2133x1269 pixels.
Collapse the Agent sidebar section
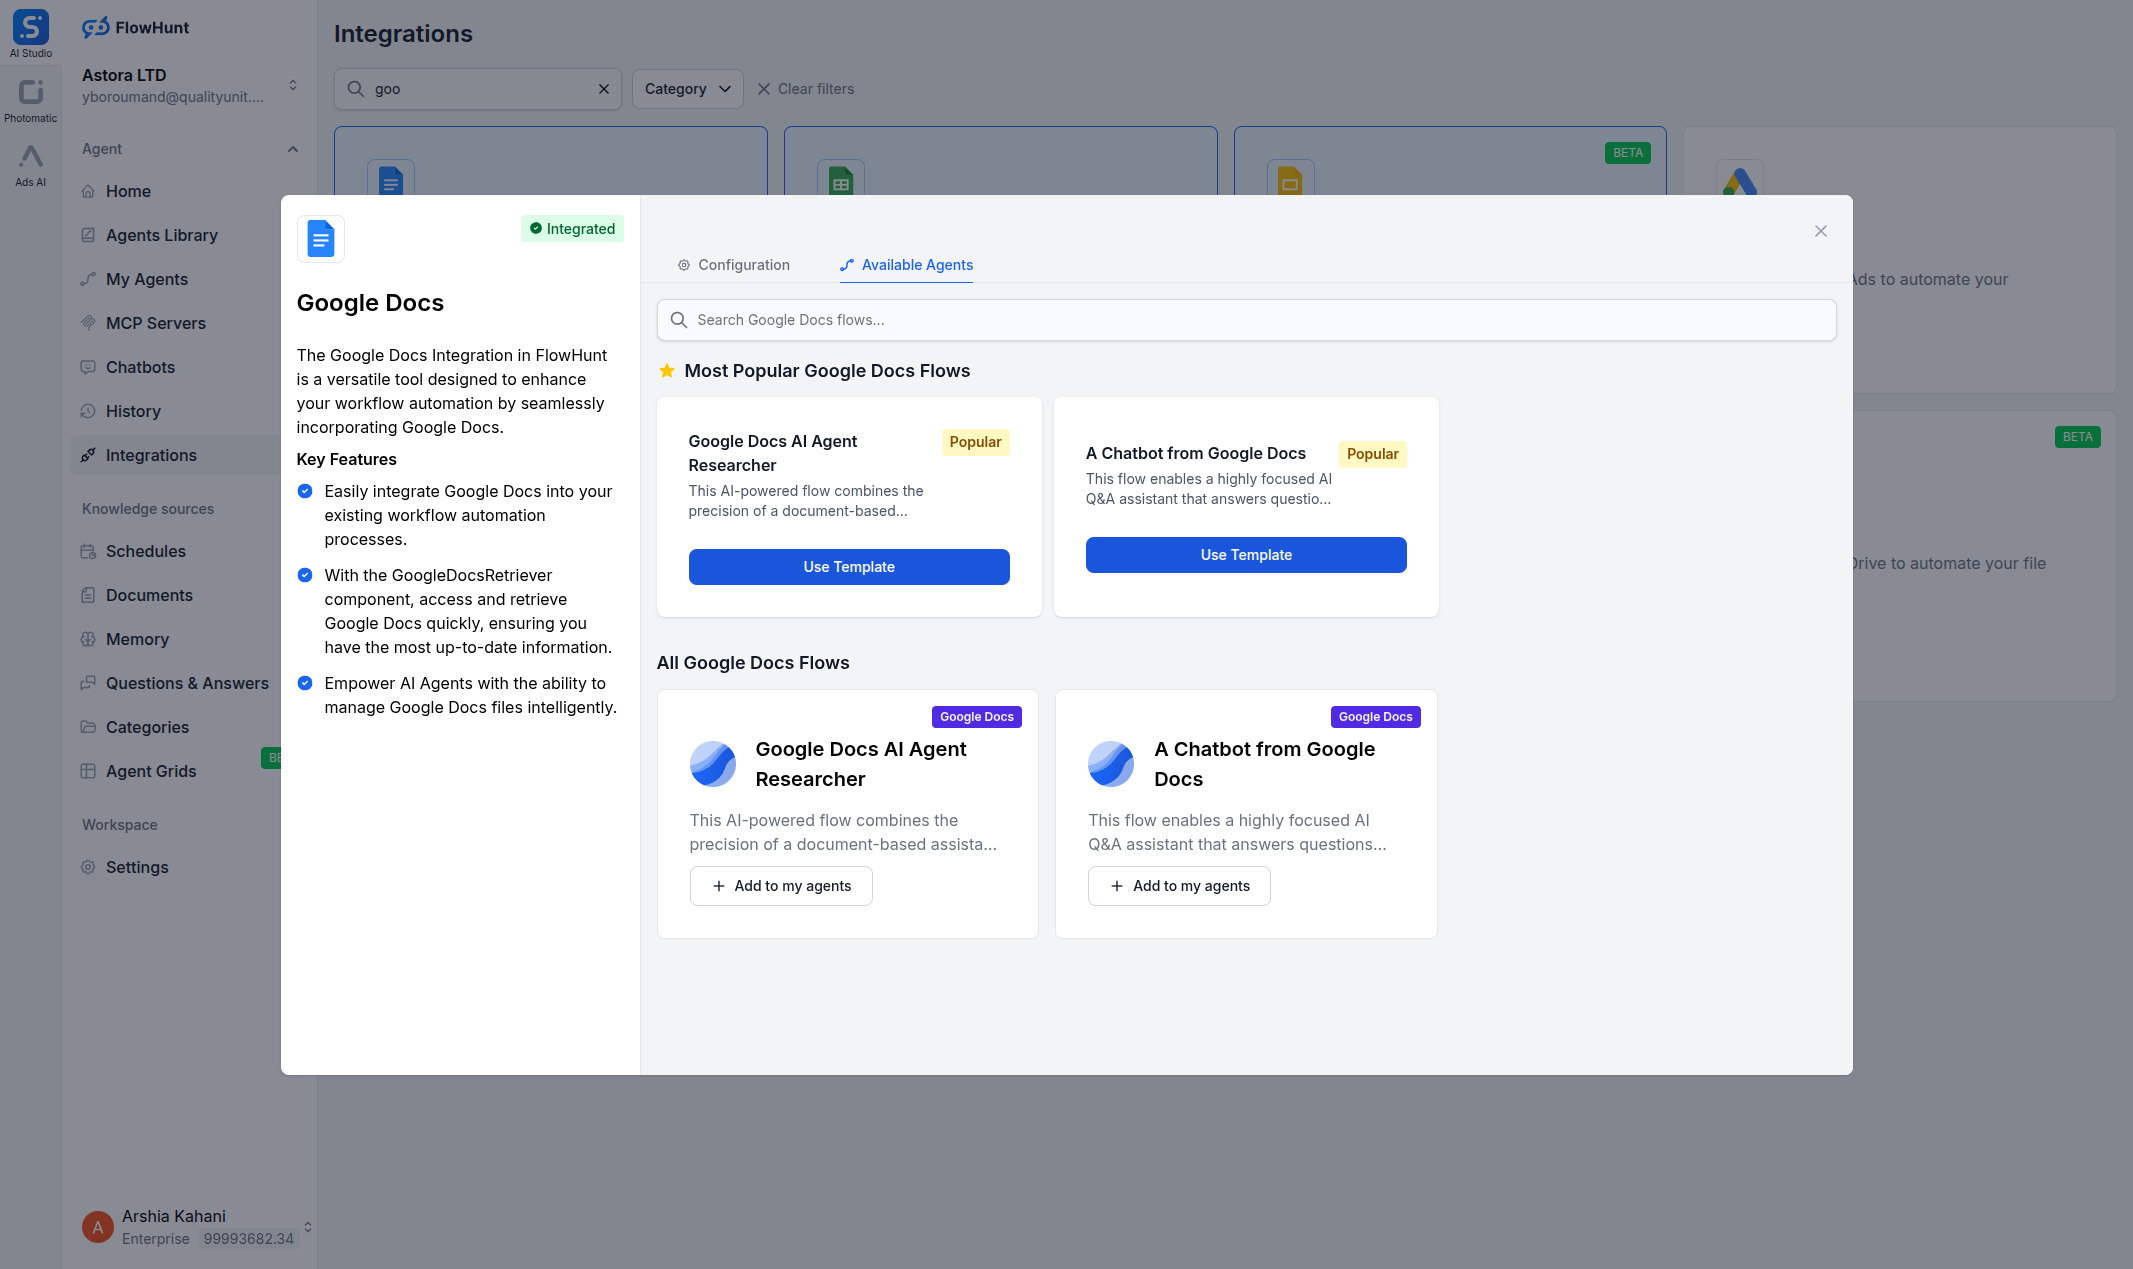click(x=292, y=148)
